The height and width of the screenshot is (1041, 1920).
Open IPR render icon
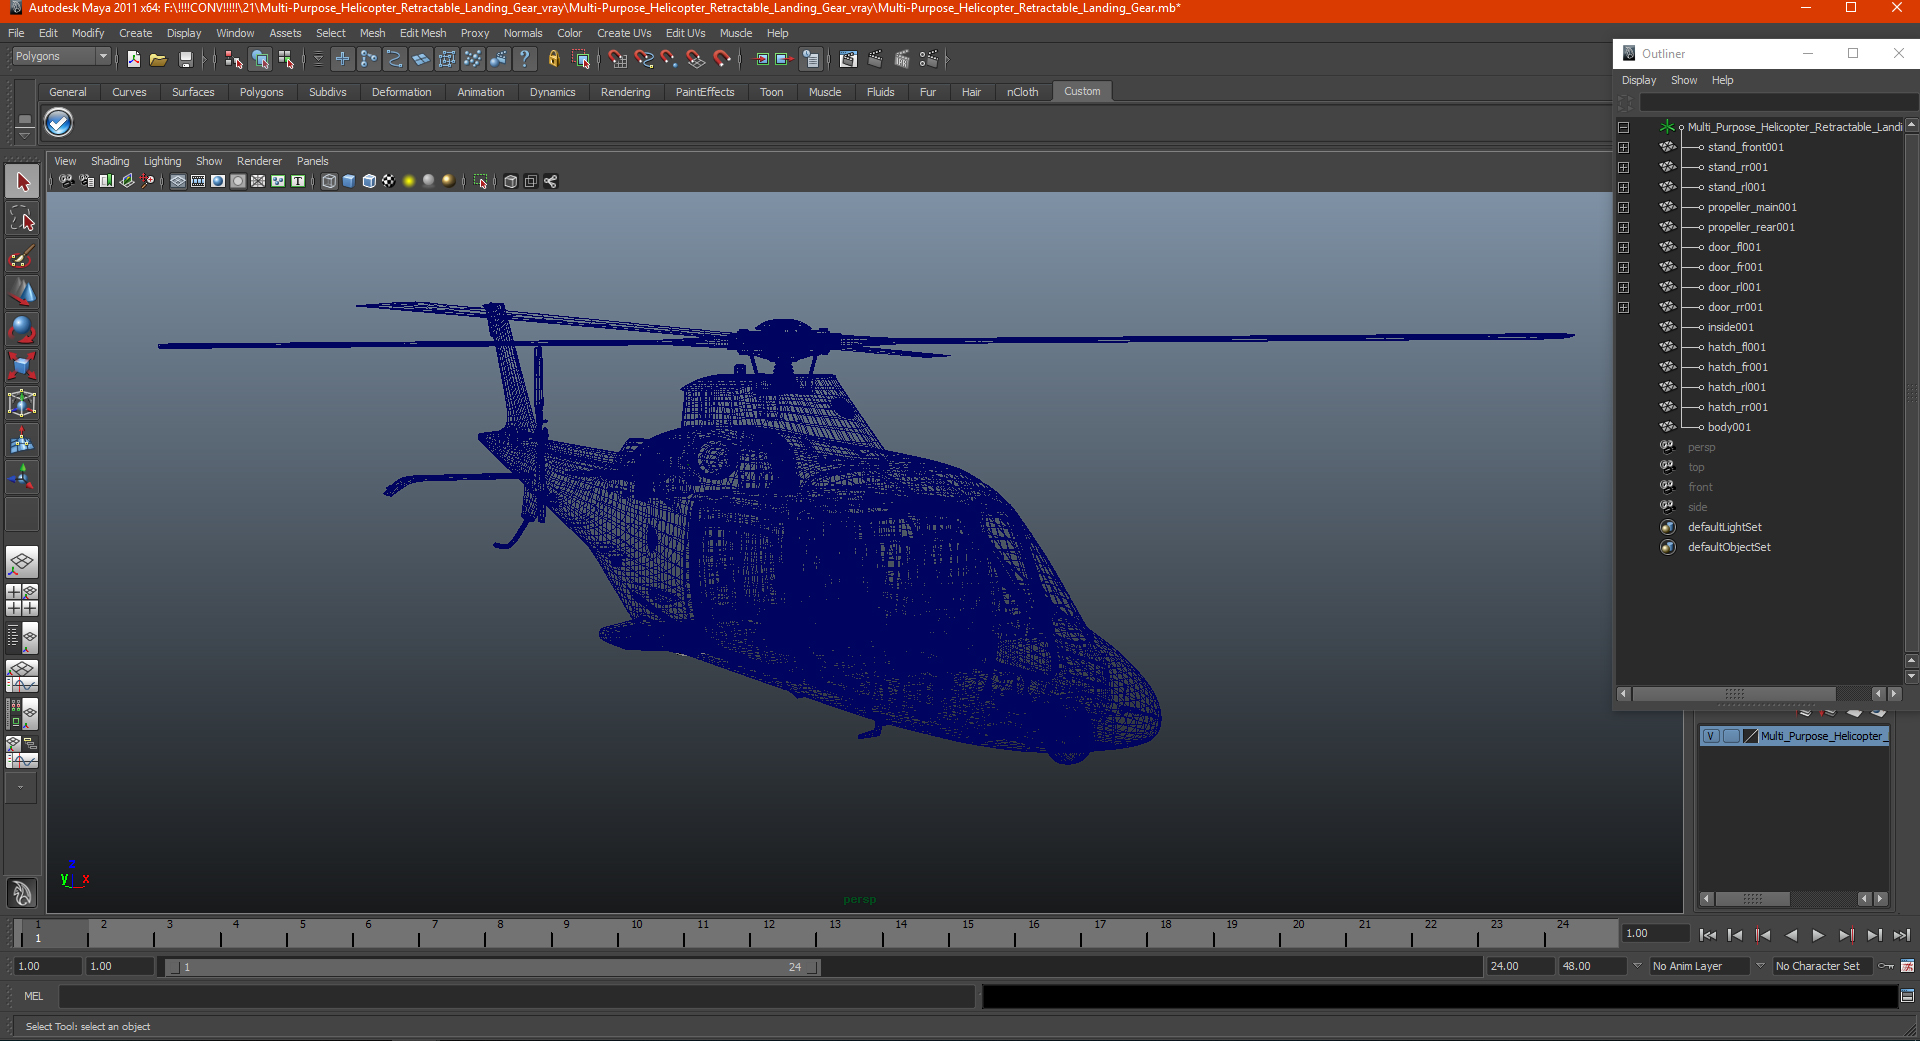tap(902, 60)
